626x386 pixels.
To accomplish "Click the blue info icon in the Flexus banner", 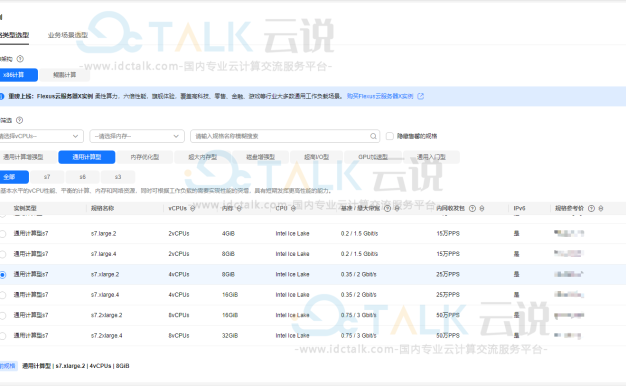I will pyautogui.click(x=2, y=96).
